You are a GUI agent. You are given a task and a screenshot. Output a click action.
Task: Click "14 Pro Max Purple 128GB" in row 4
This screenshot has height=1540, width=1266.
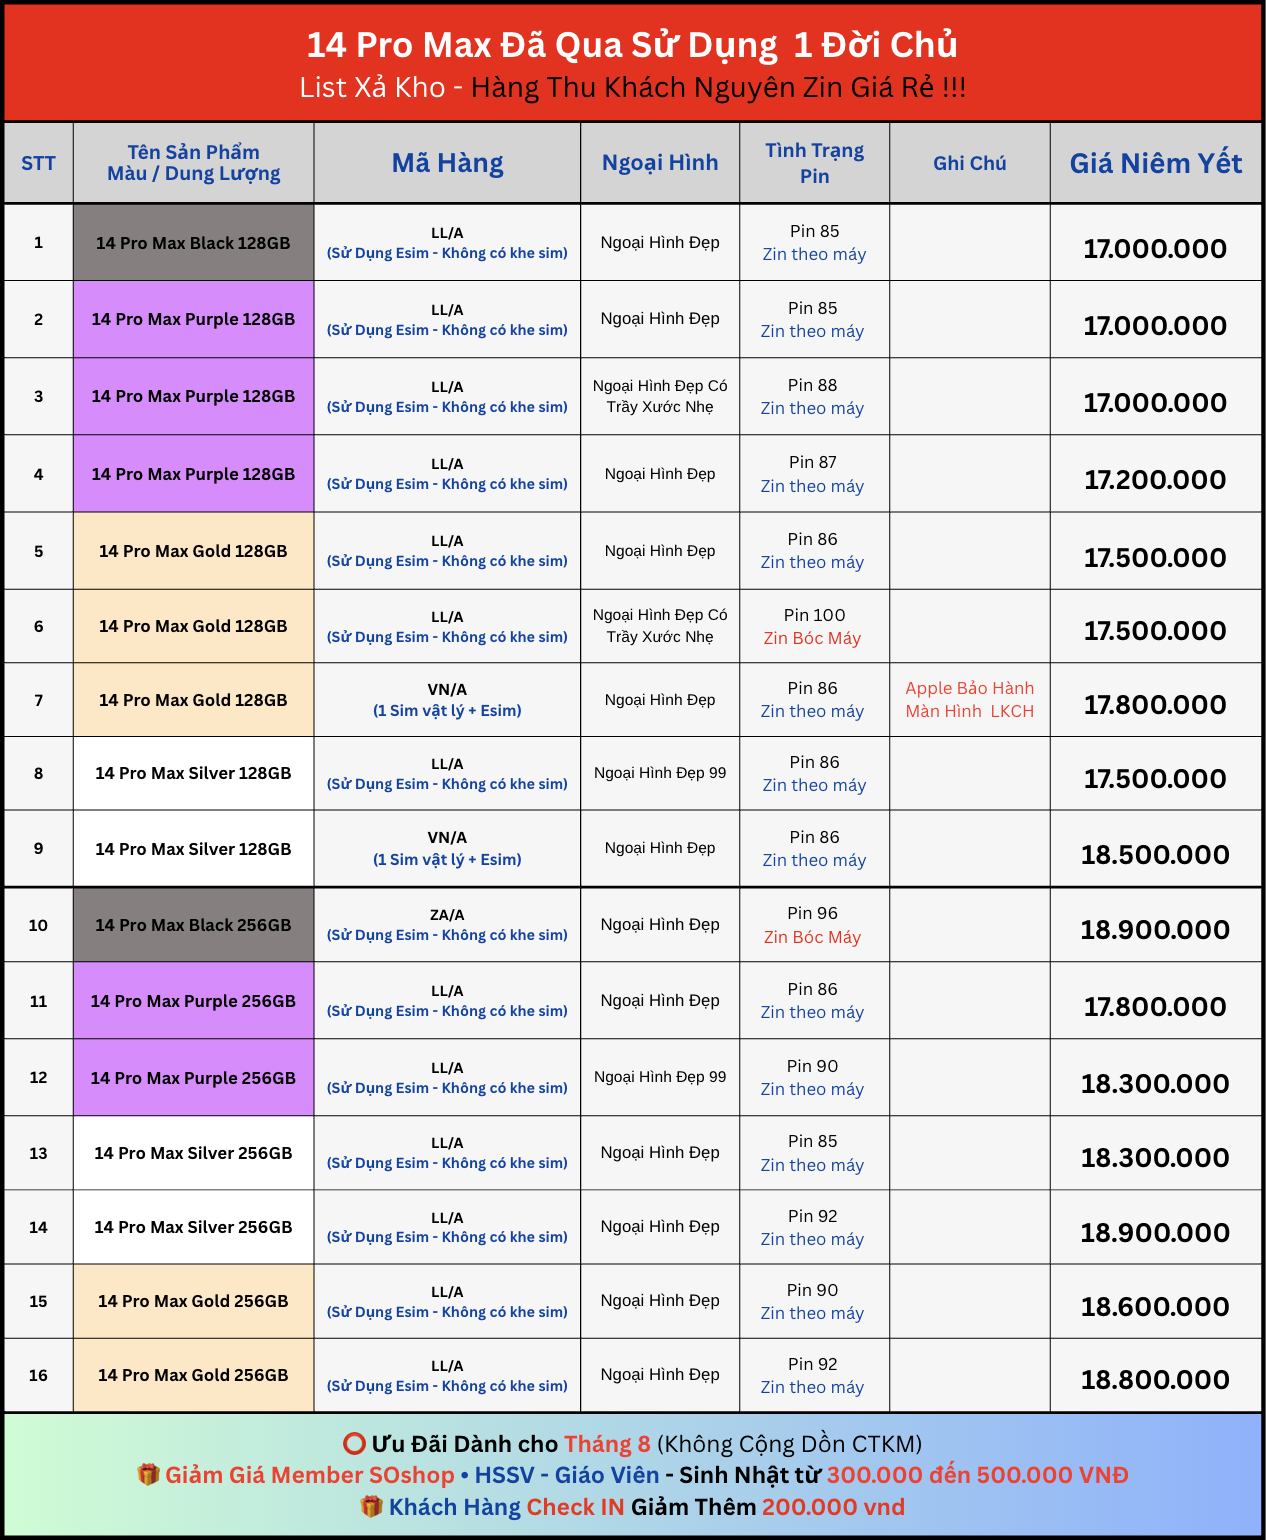coord(193,474)
